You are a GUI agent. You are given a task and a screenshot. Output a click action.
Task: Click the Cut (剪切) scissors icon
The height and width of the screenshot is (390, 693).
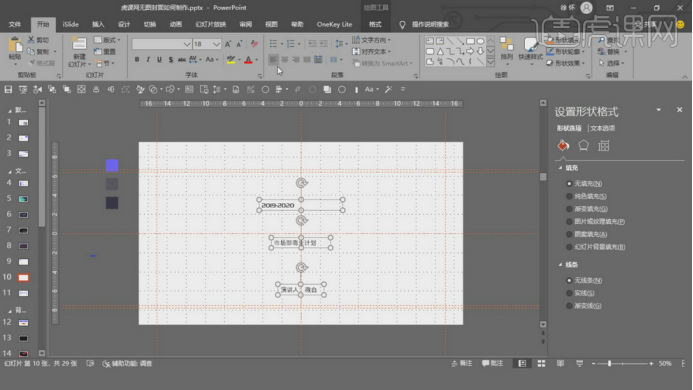pyautogui.click(x=31, y=40)
